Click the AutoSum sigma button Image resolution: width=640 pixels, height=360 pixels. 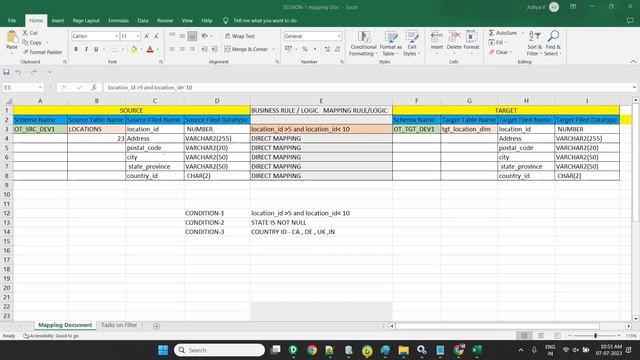tap(503, 33)
